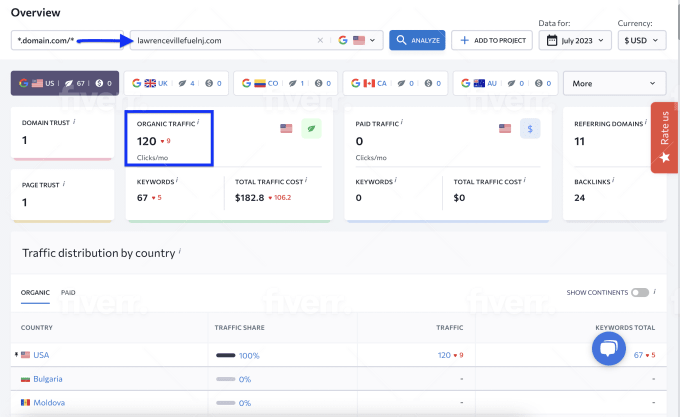
Task: Toggle the Show Continents switch
Action: (x=640, y=293)
